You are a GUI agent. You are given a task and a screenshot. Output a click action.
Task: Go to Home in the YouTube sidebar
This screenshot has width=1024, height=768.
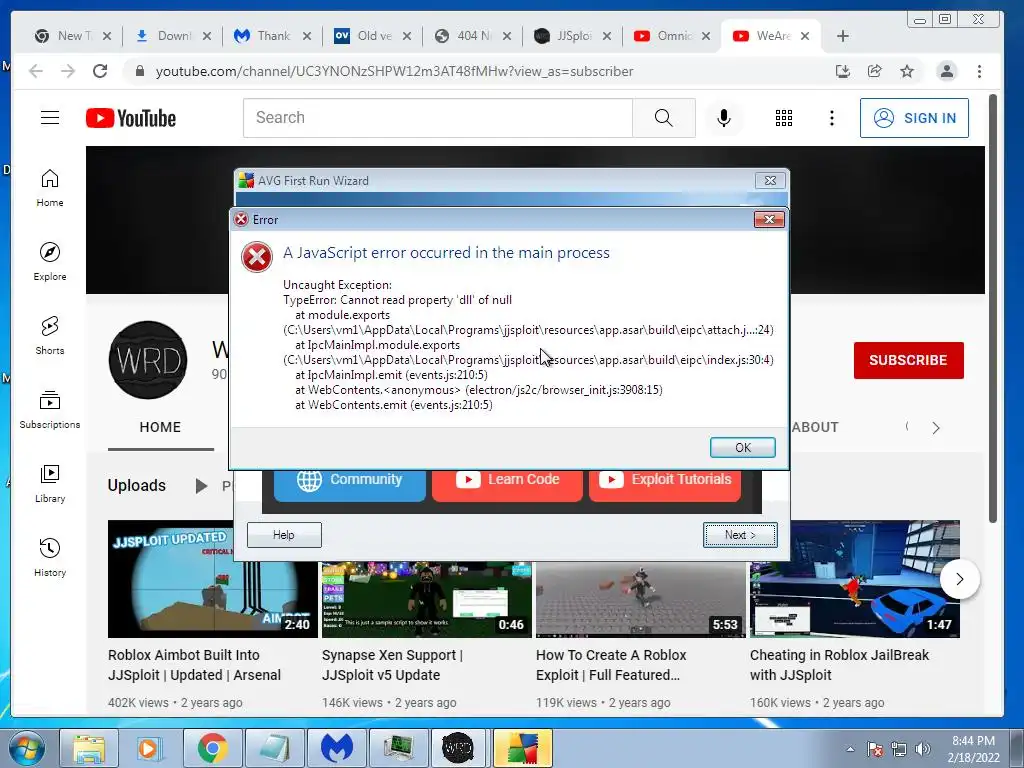point(50,188)
